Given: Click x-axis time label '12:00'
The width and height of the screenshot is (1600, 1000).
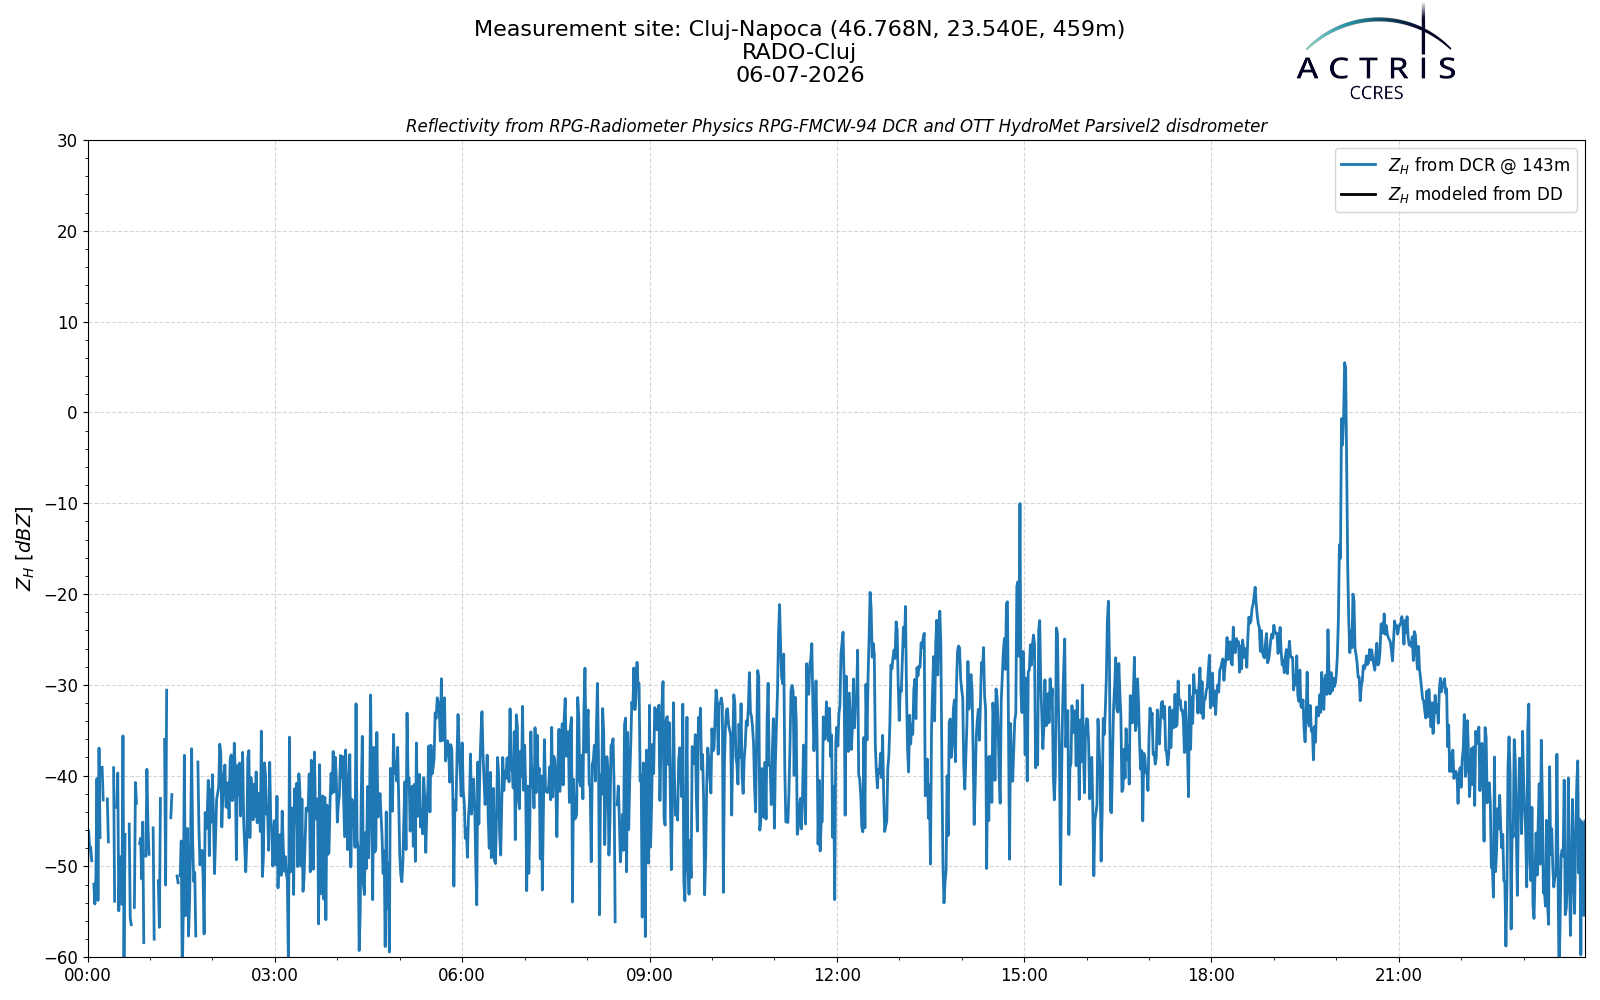Looking at the screenshot, I should tap(837, 976).
